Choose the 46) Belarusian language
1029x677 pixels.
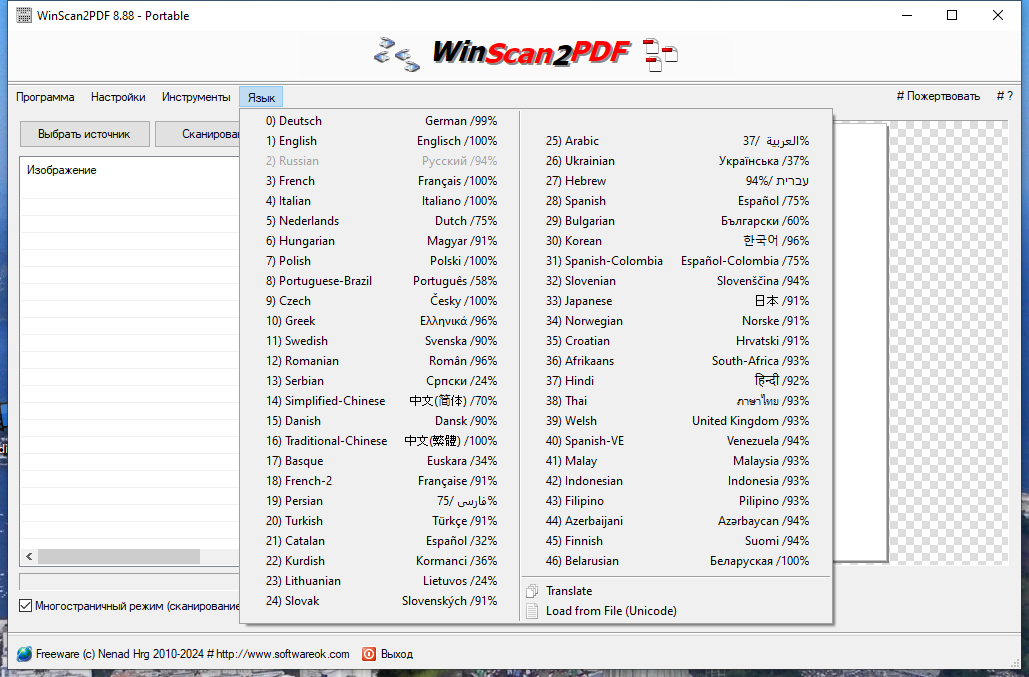click(x=677, y=561)
